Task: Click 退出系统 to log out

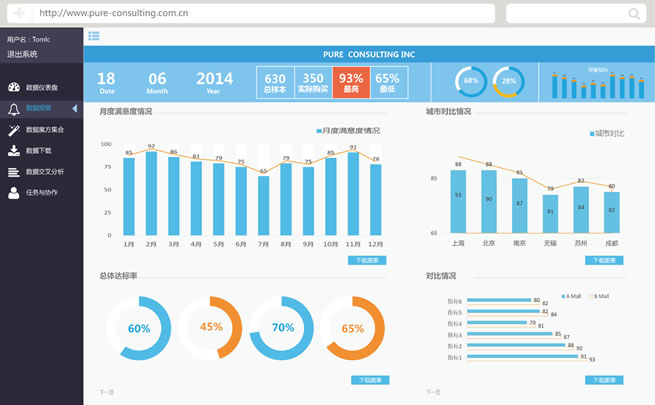Action: click(22, 54)
